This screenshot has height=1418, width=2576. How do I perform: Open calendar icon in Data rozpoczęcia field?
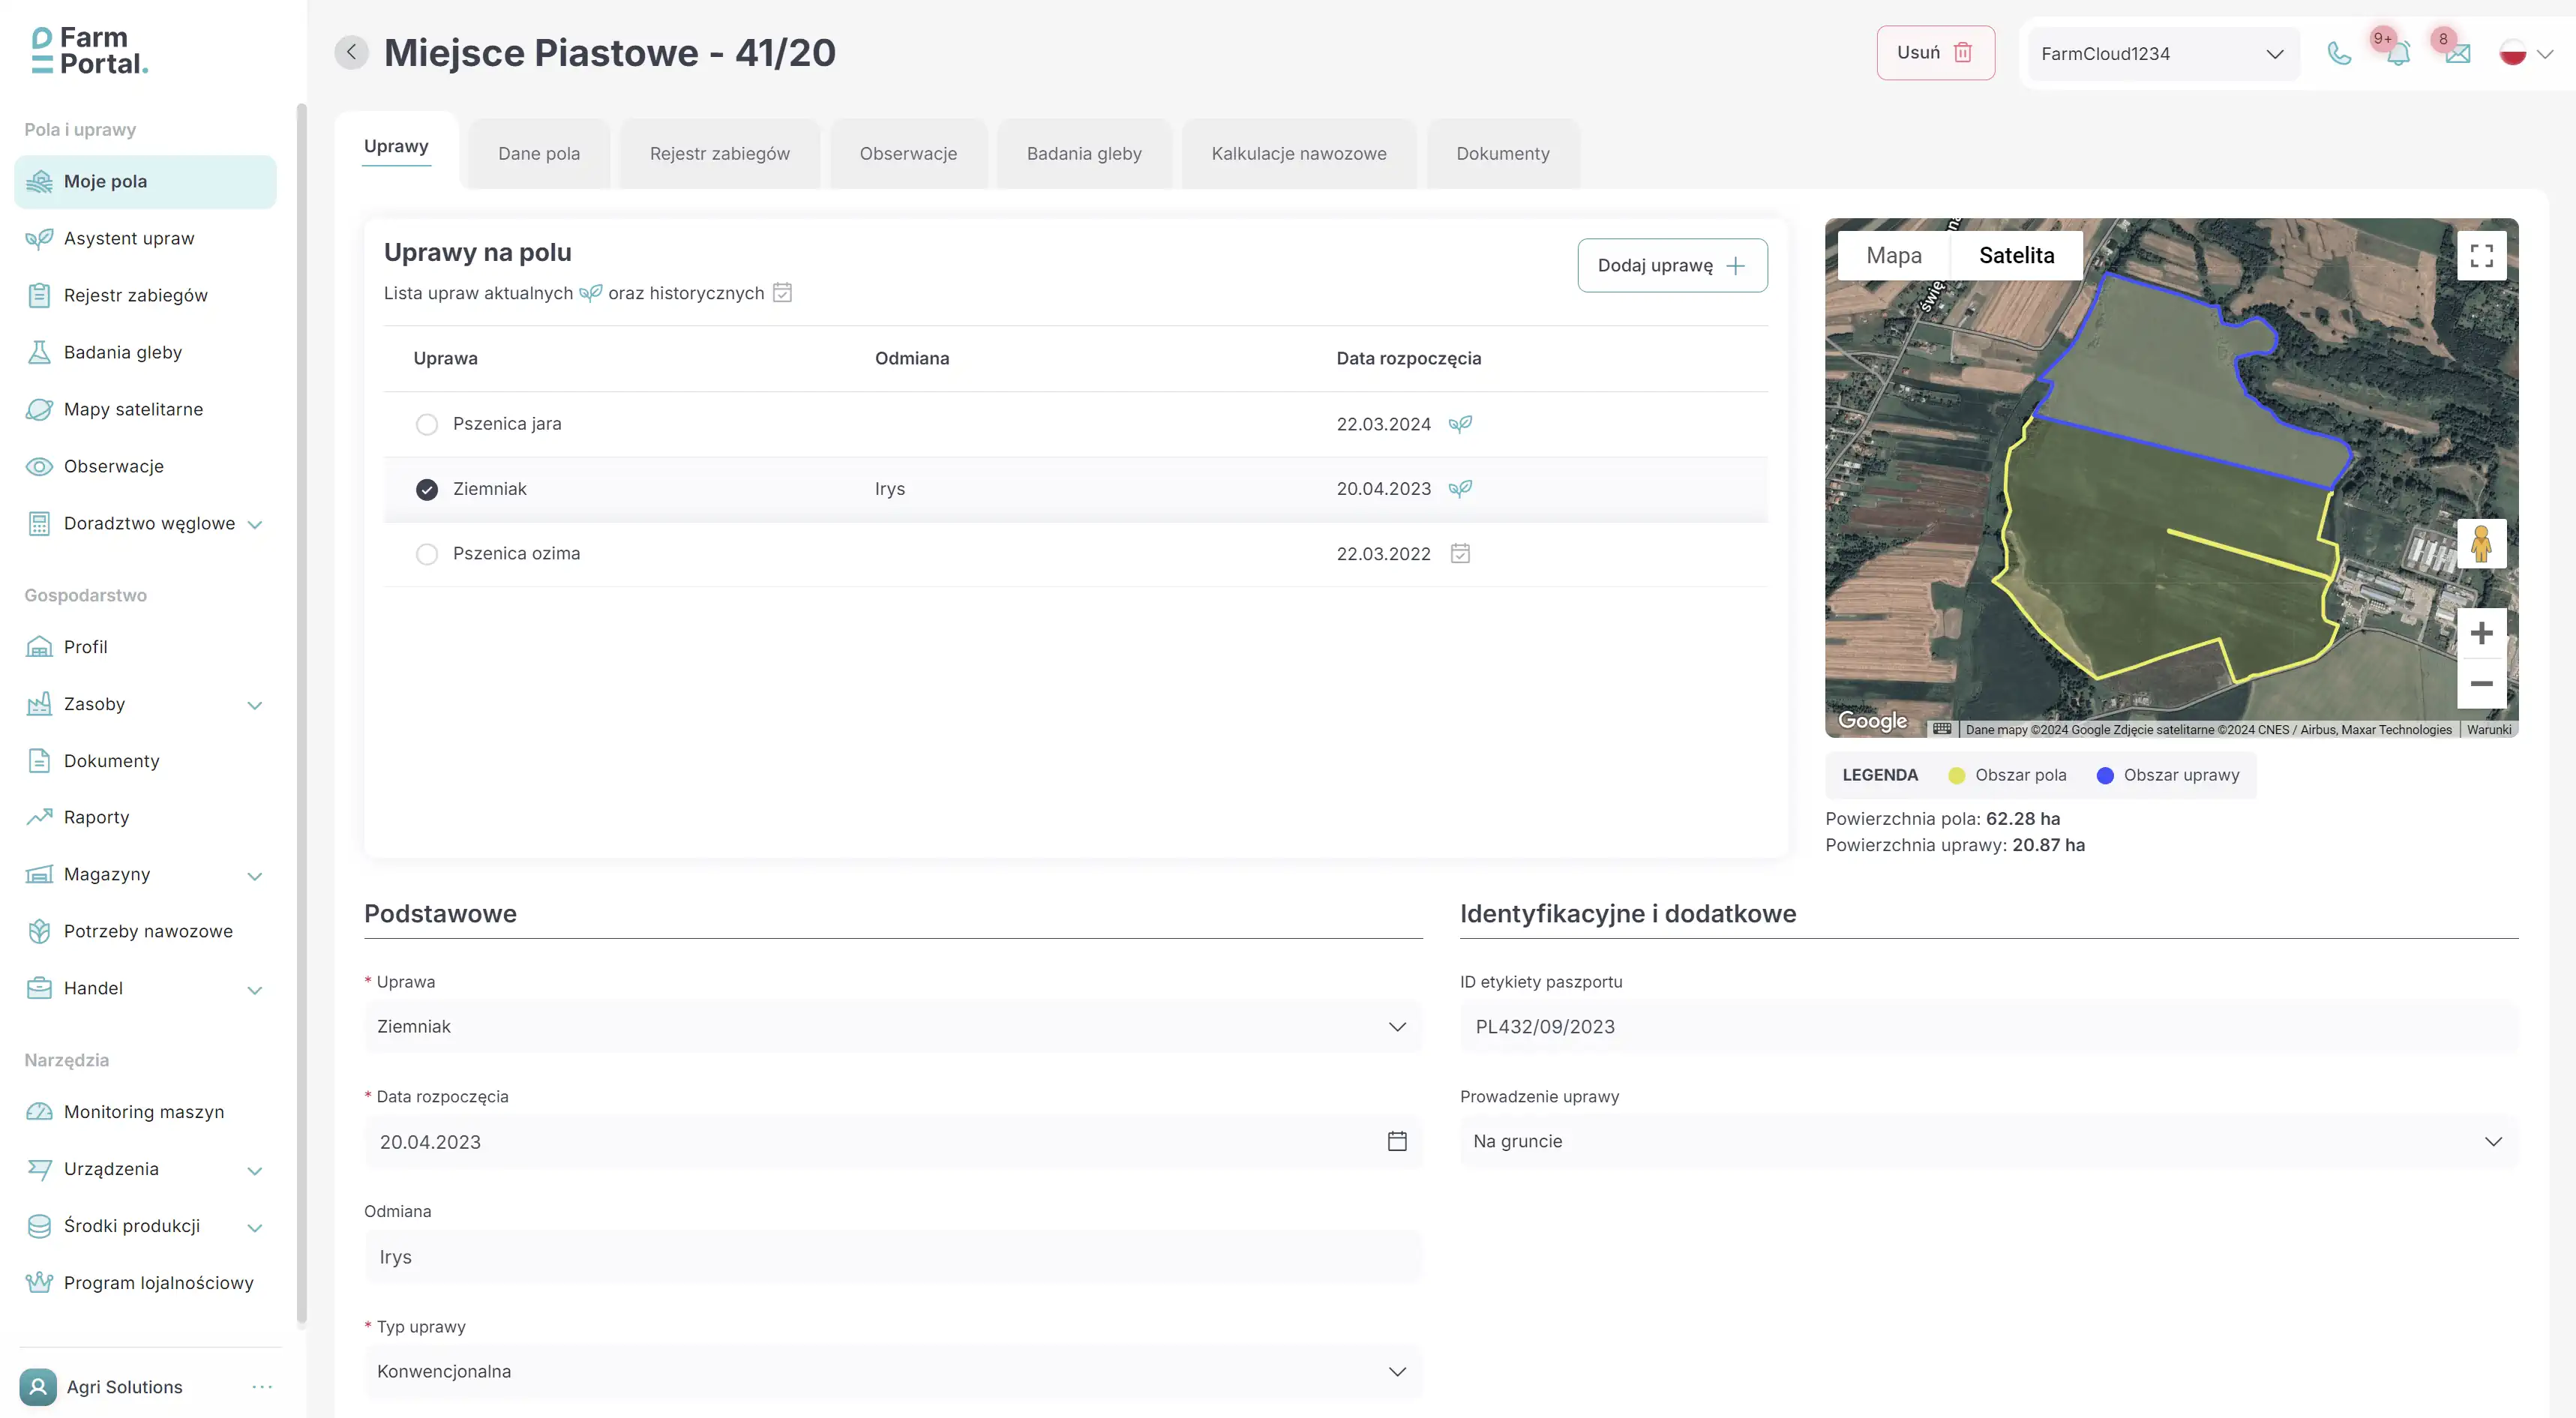click(1397, 1141)
